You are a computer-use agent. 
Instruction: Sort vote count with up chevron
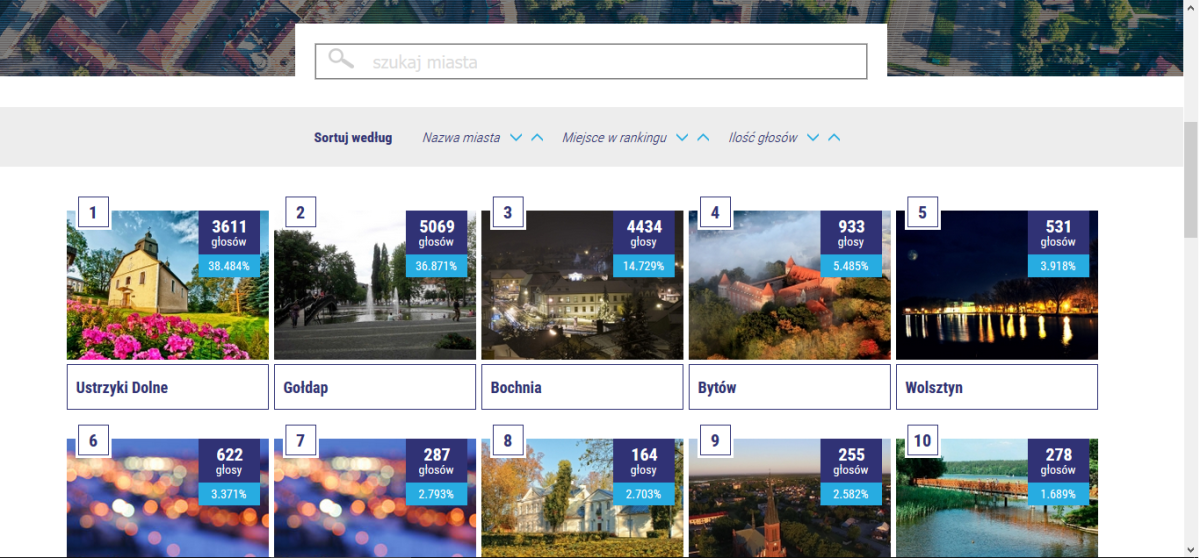tap(834, 138)
